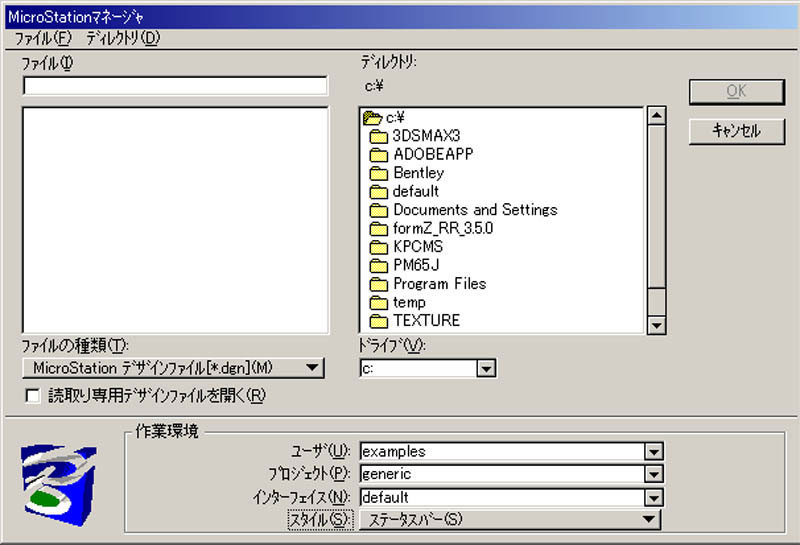Screen dimensions: 800x545
Task: Open the ディレクトリ(D) menu
Action: click(x=122, y=38)
